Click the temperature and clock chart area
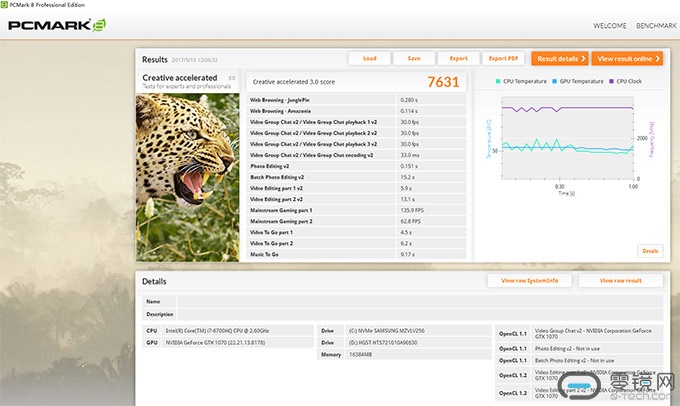This screenshot has width=680, height=406. (x=567, y=138)
